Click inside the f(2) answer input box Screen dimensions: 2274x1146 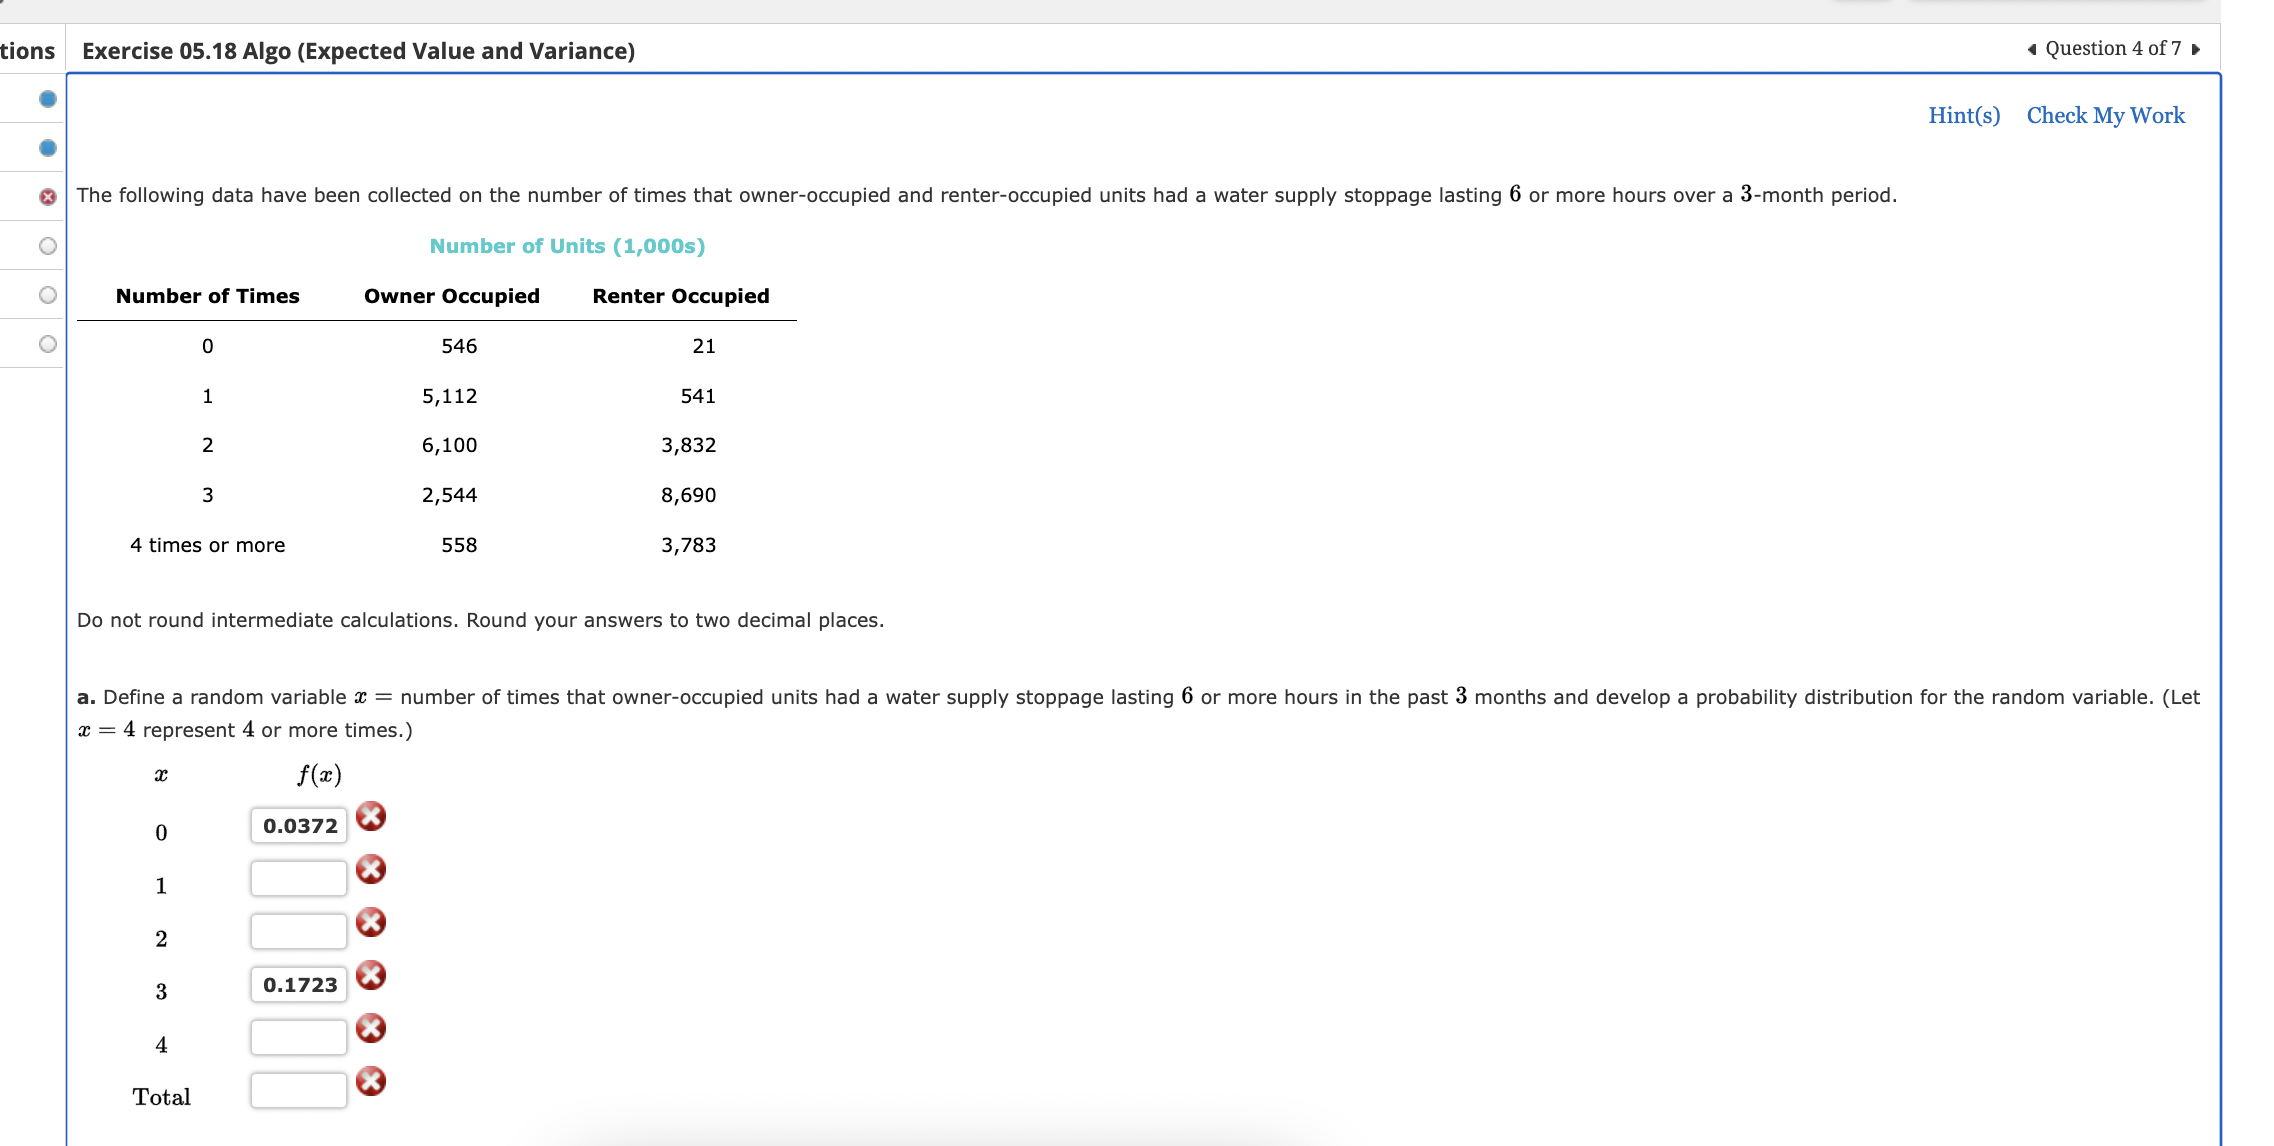[x=297, y=930]
